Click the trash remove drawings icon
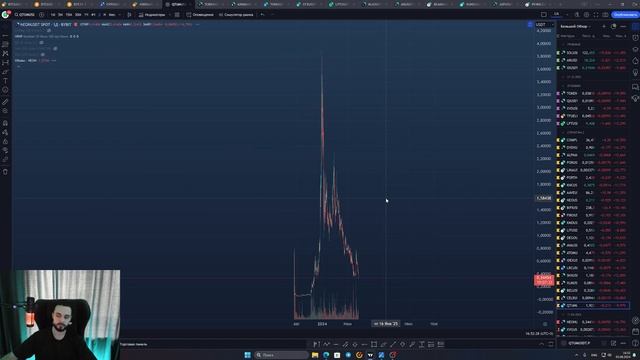This screenshot has height=360, width=640. pos(5,172)
